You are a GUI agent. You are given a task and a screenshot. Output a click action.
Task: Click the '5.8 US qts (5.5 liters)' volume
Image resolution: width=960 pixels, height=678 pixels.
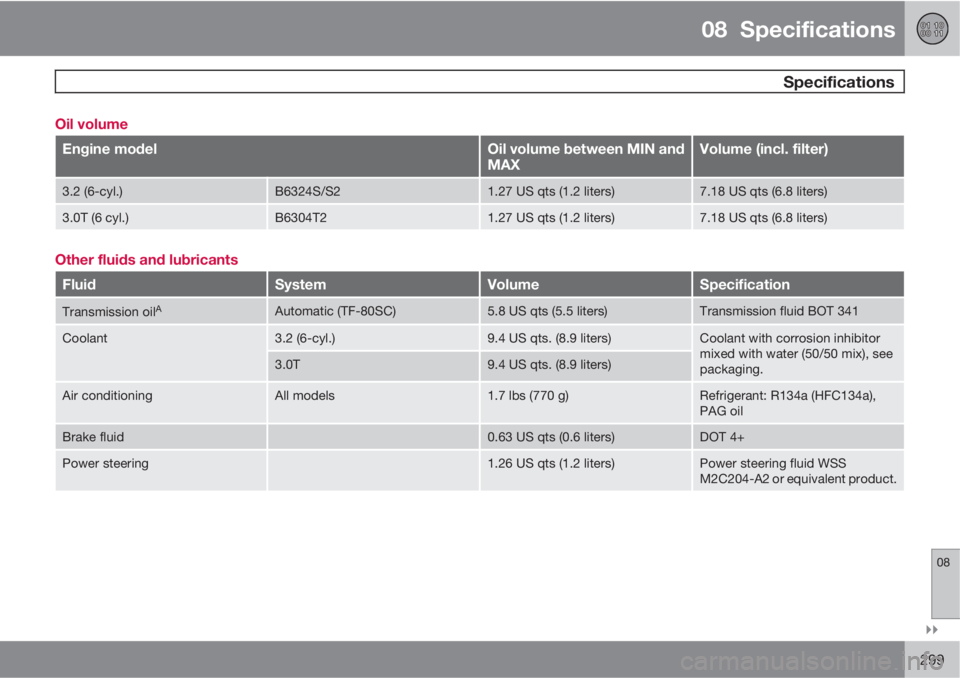coord(586,311)
